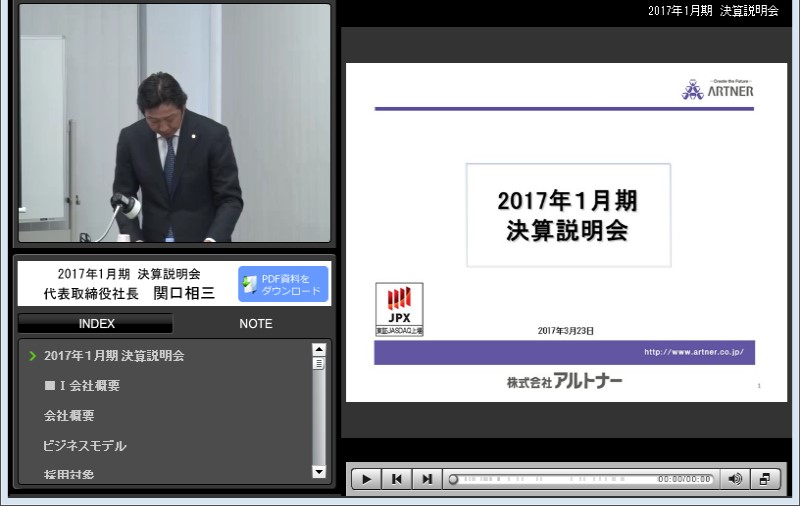Click the green download arrow icon
The height and width of the screenshot is (506, 800).
pyautogui.click(x=249, y=284)
